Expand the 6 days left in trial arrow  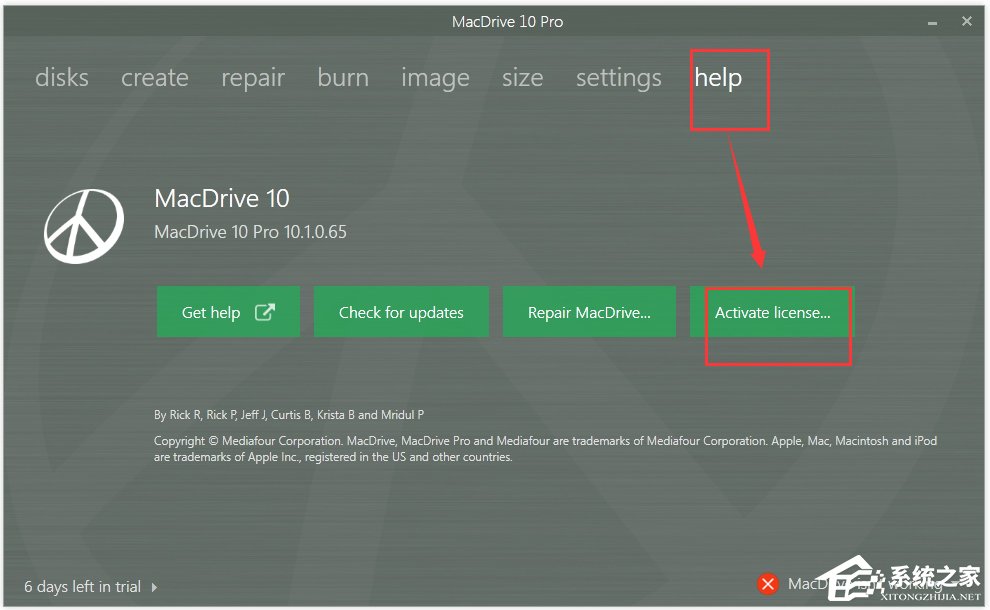154,587
